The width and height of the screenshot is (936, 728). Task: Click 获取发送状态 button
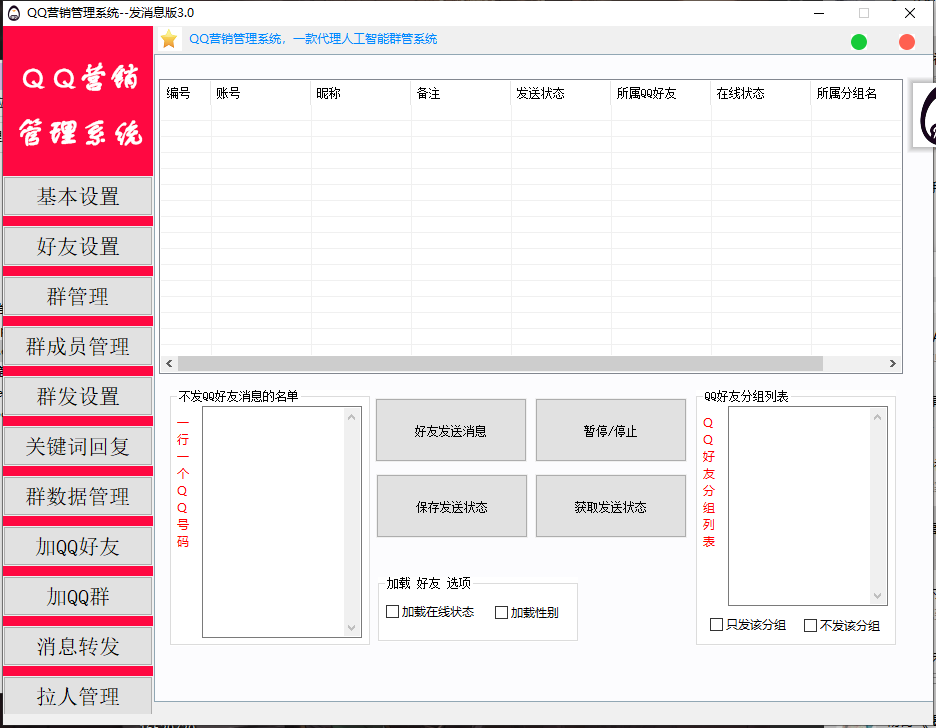(x=611, y=506)
